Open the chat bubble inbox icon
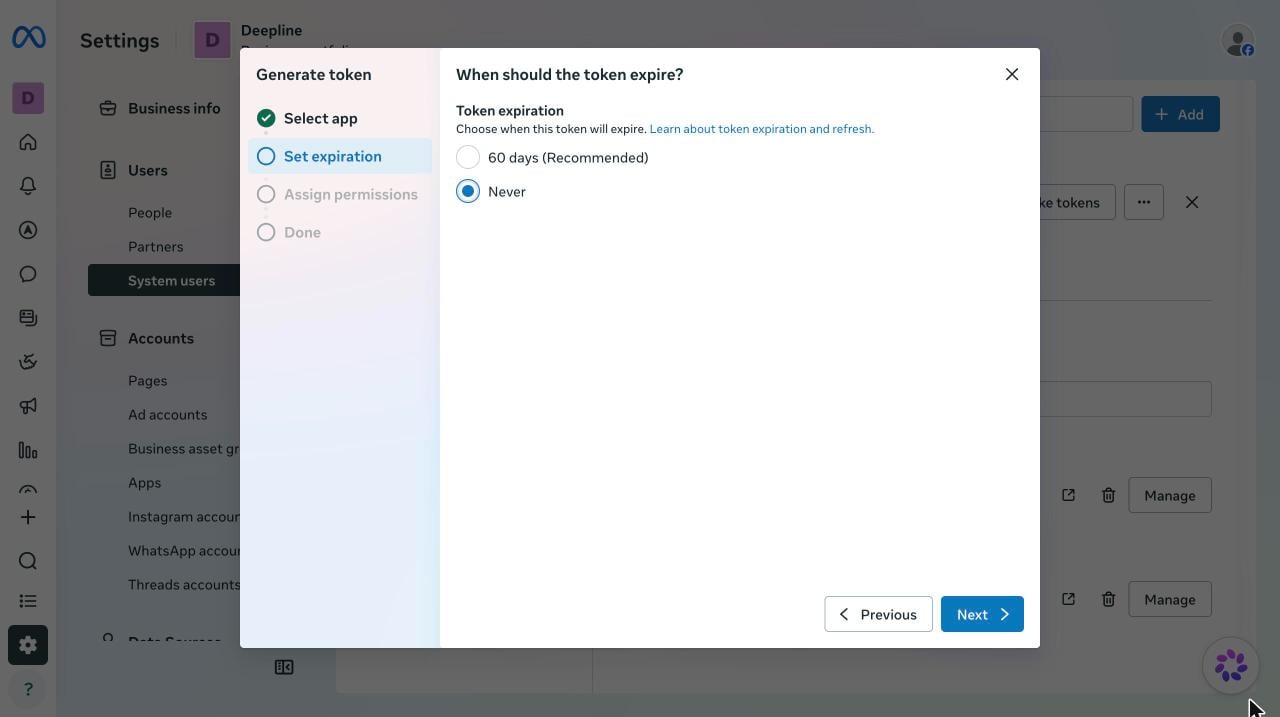Image resolution: width=1280 pixels, height=717 pixels. (x=28, y=274)
